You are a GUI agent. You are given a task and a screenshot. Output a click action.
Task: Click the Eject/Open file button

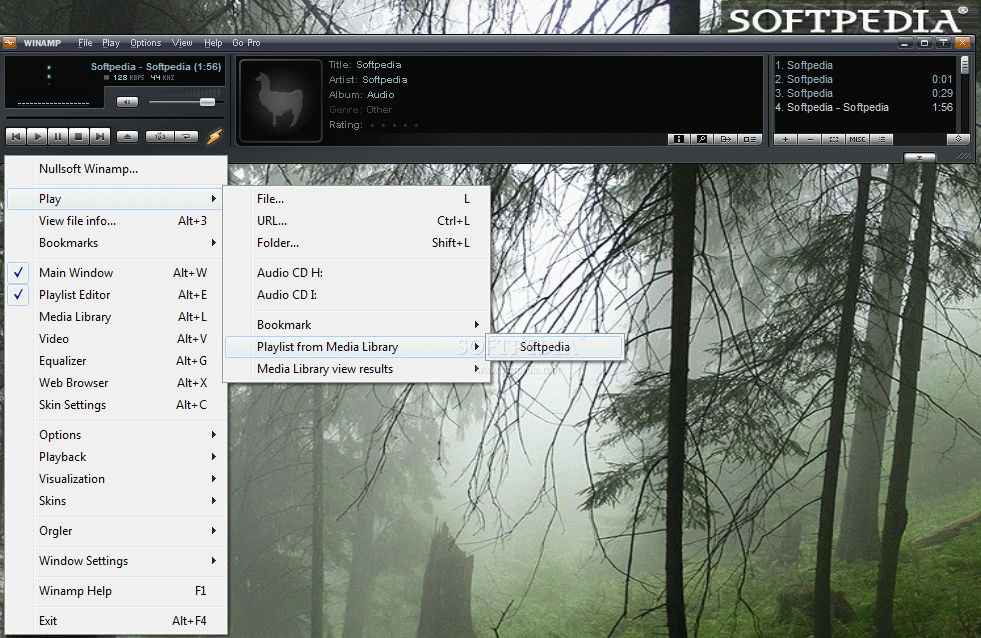pyautogui.click(x=127, y=136)
